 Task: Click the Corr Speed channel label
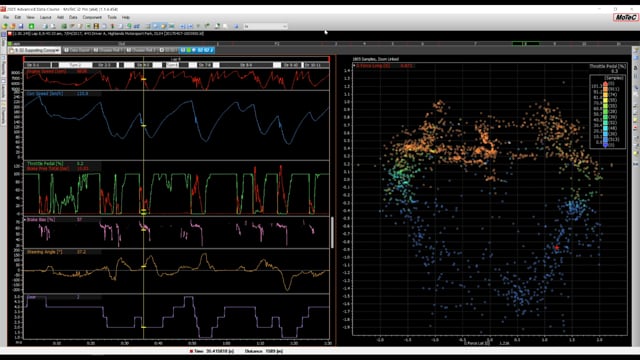pos(45,94)
